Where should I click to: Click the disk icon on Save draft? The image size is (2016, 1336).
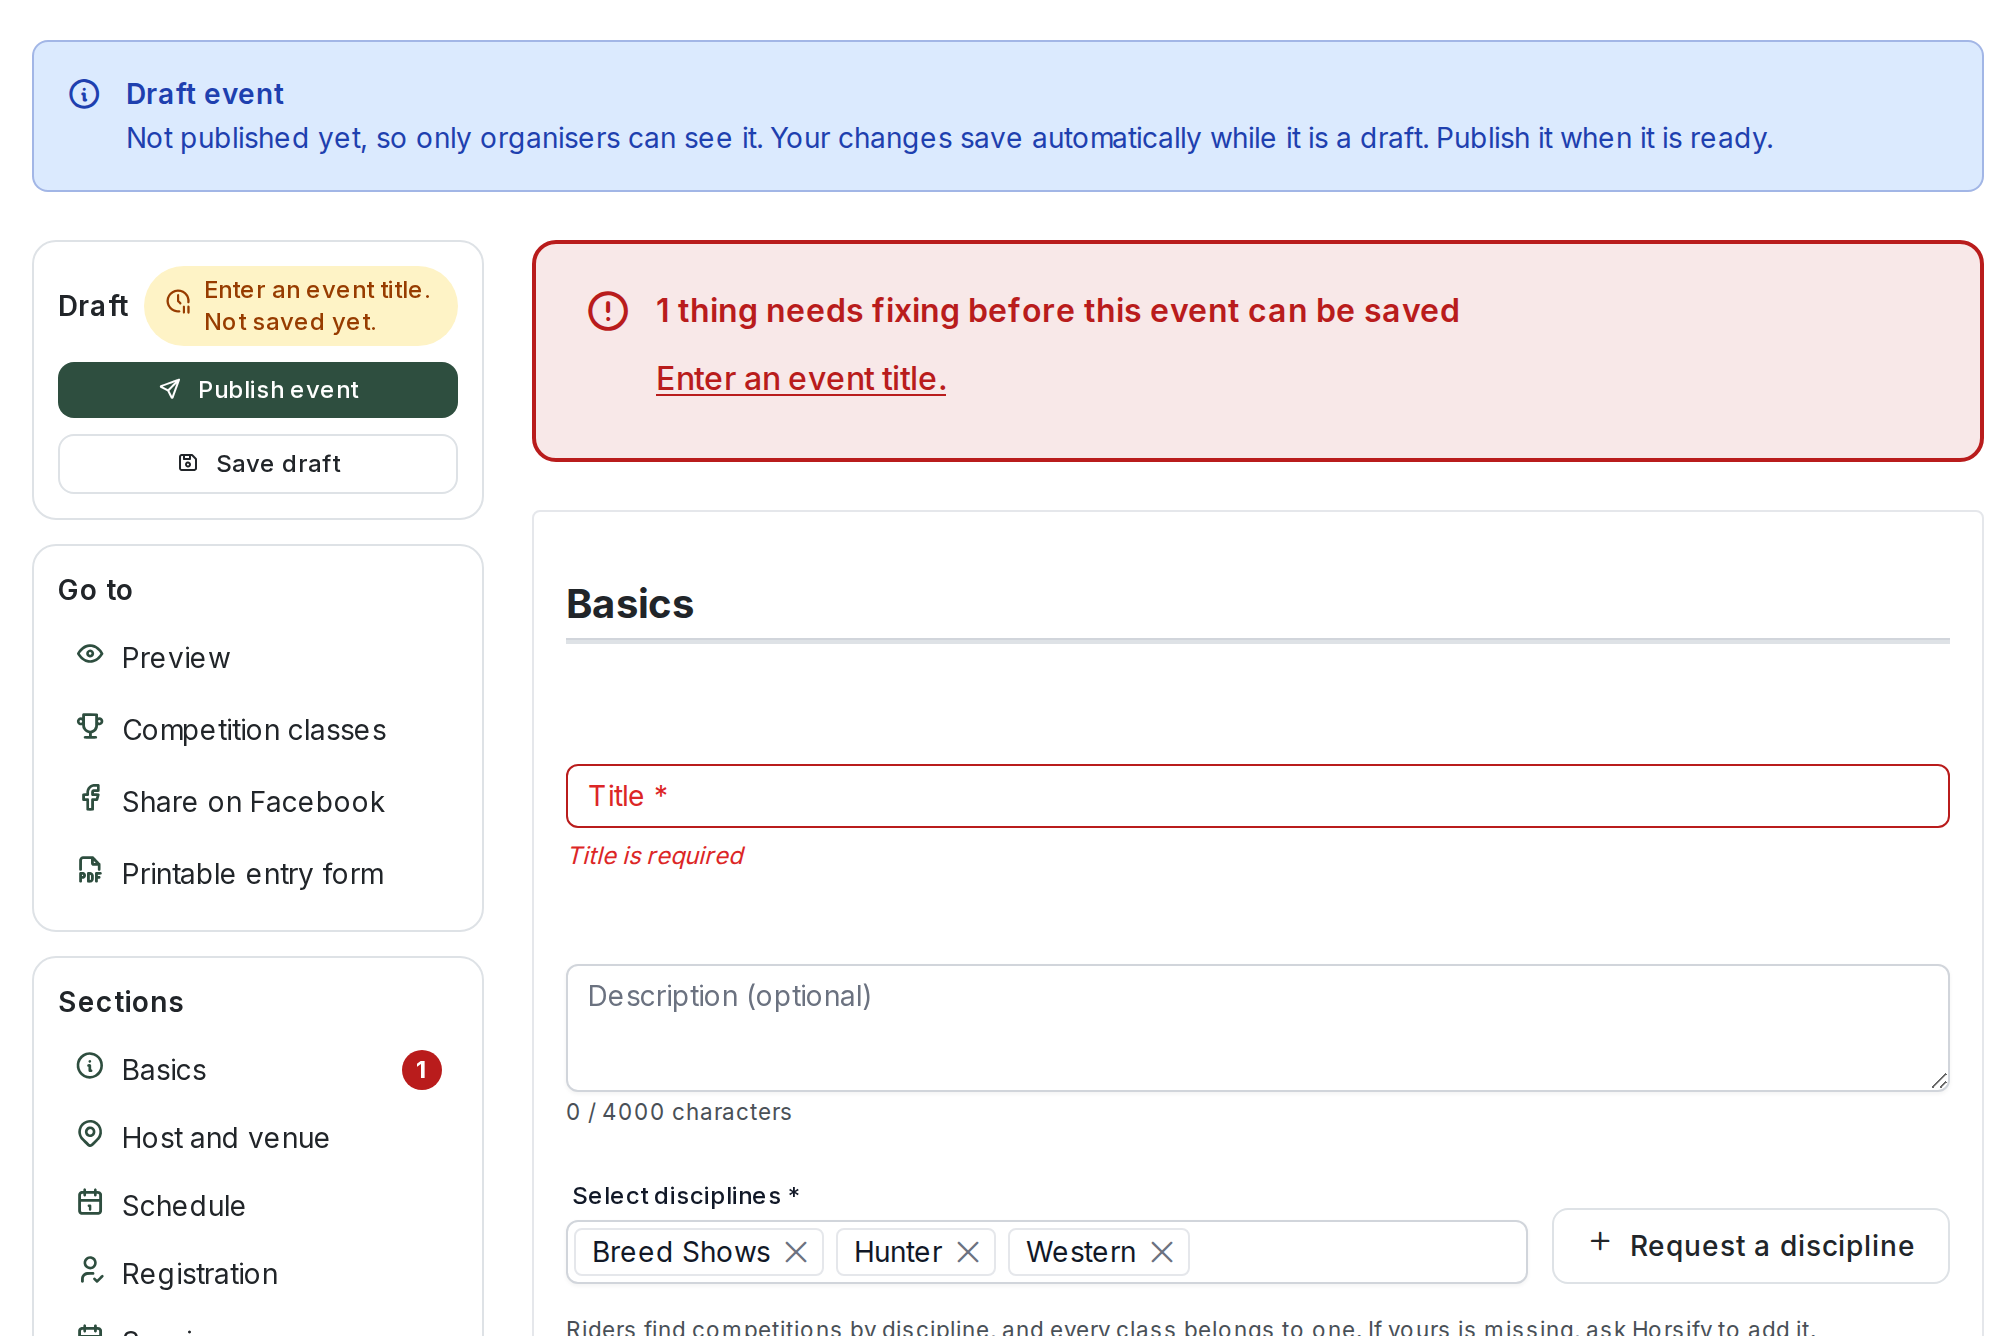[188, 462]
